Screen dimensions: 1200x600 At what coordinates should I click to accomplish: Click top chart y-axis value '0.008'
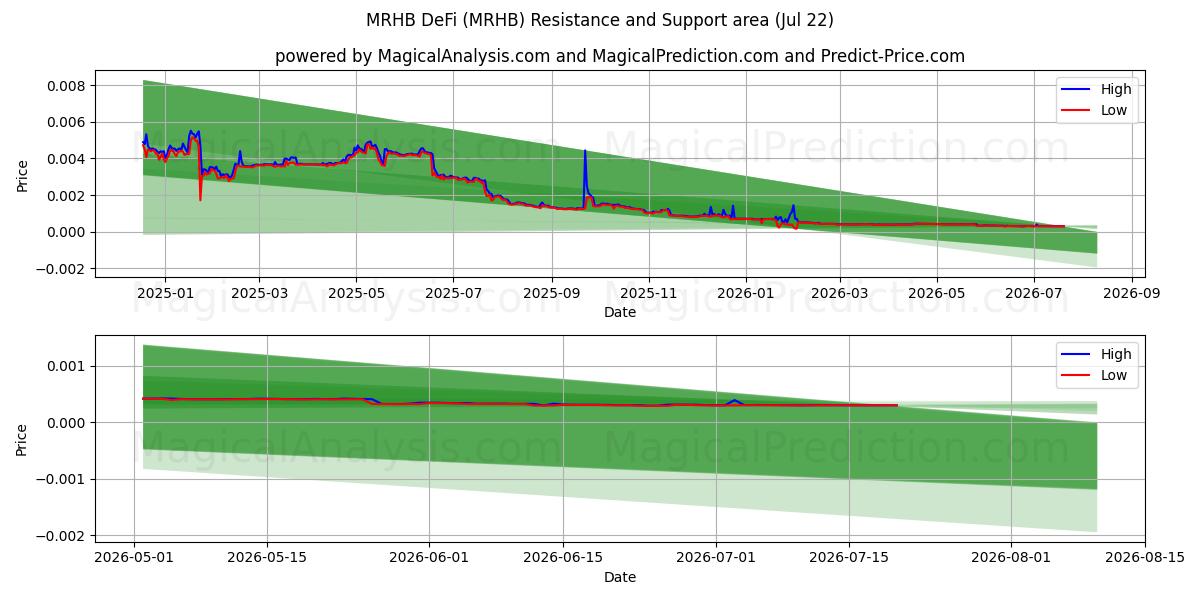tap(67, 86)
